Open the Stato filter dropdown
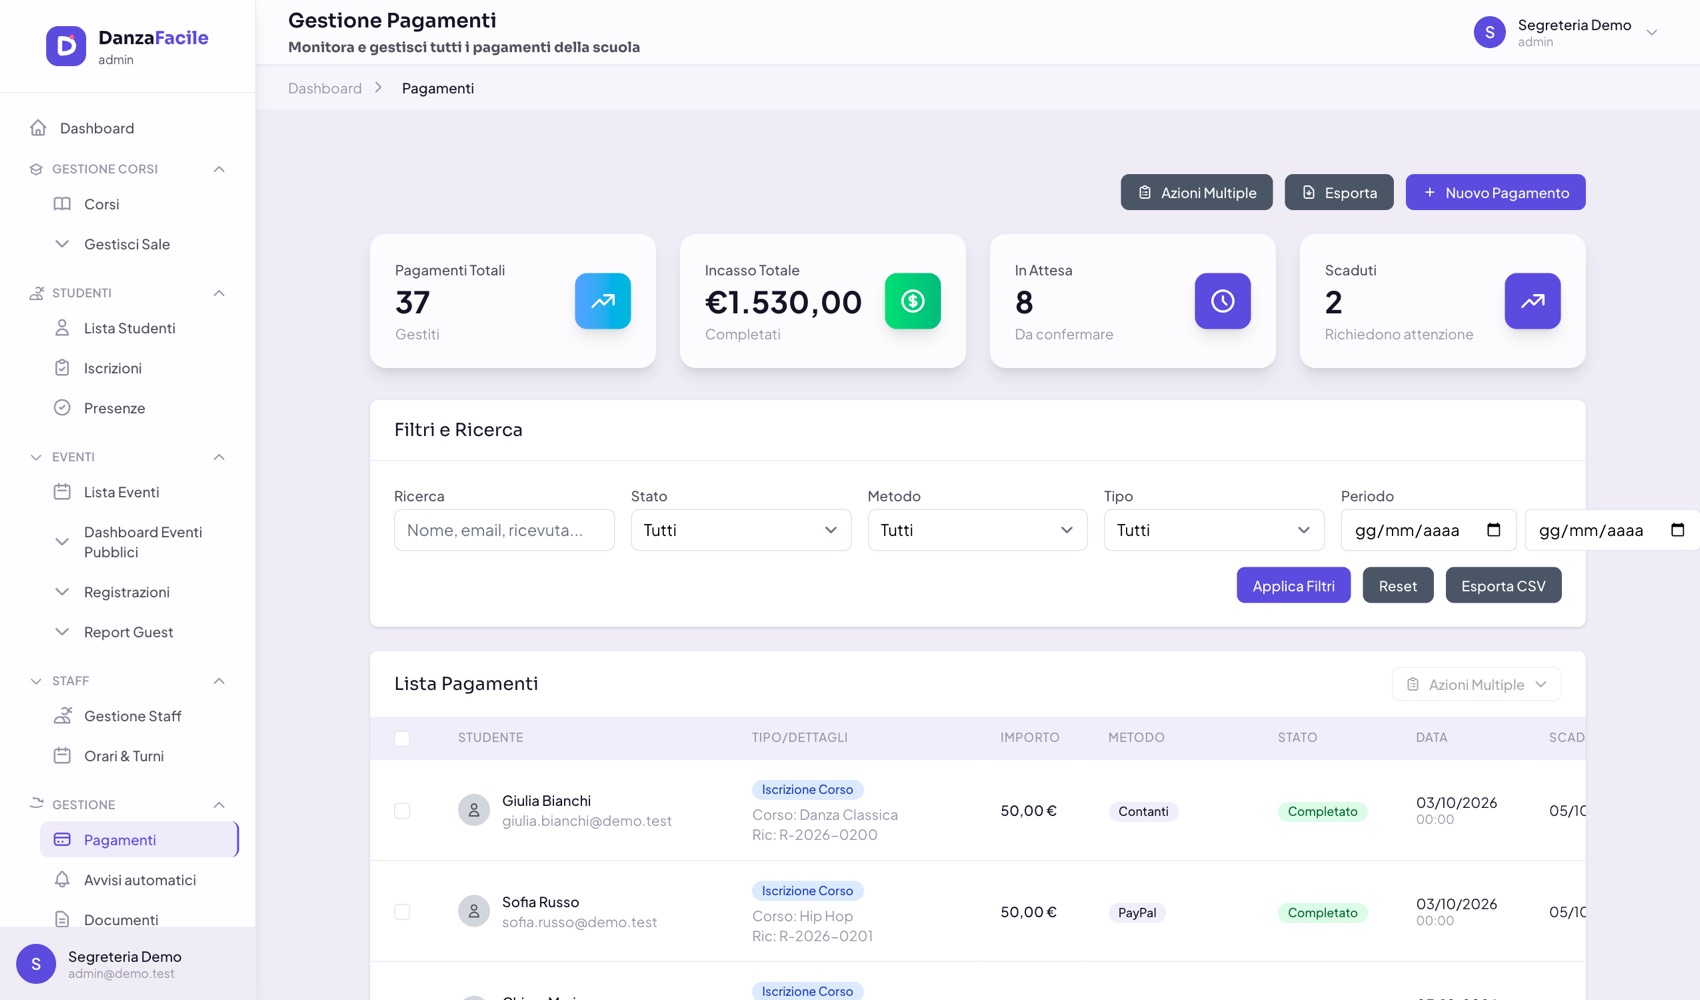 click(x=741, y=530)
